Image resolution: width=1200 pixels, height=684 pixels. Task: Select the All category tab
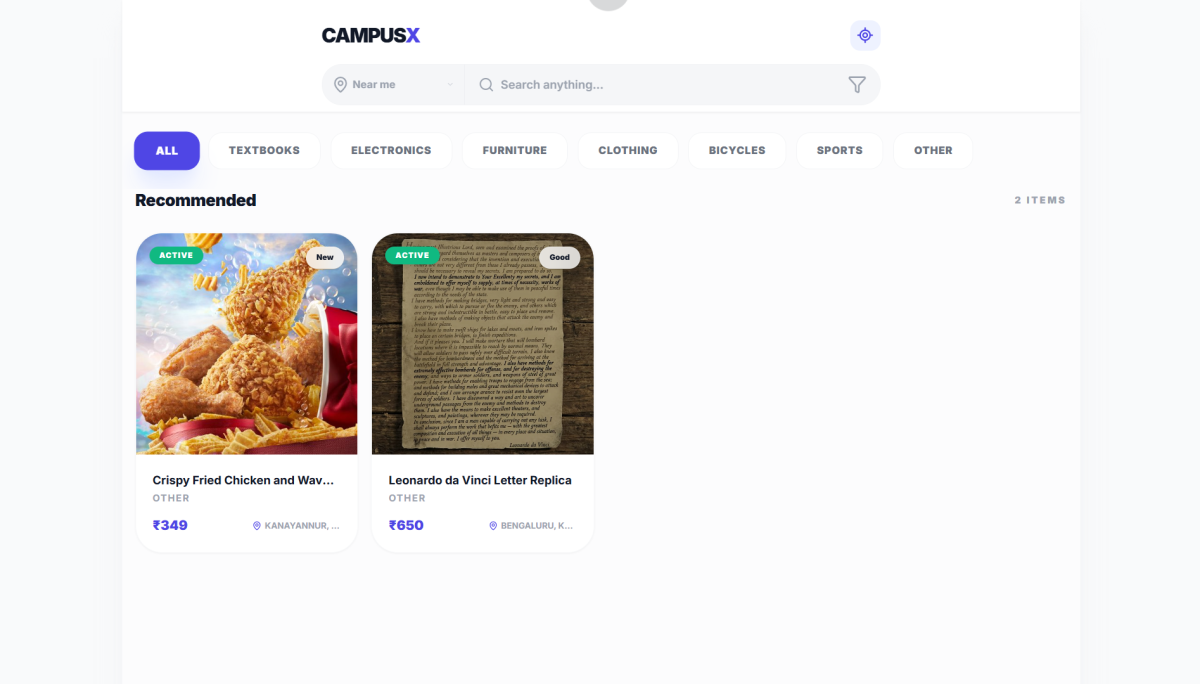coord(167,151)
